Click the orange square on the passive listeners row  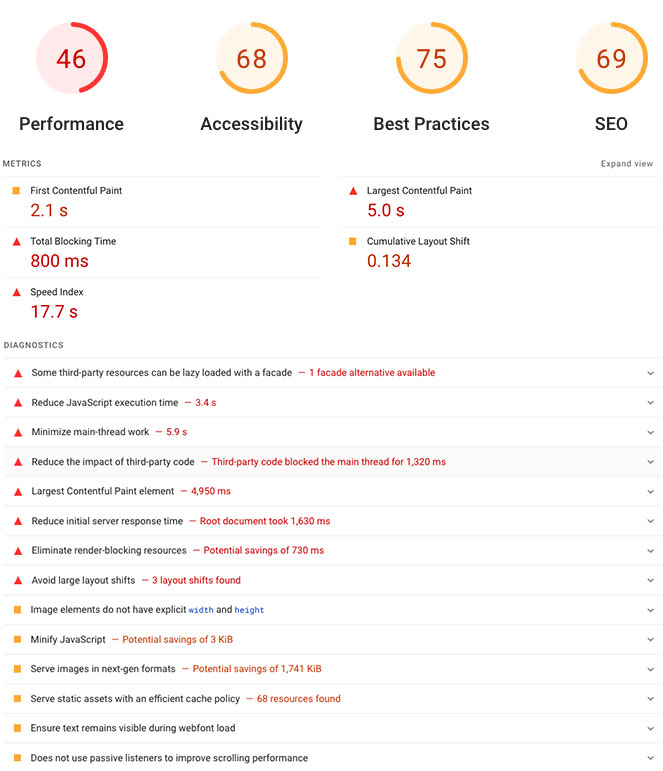(17, 758)
